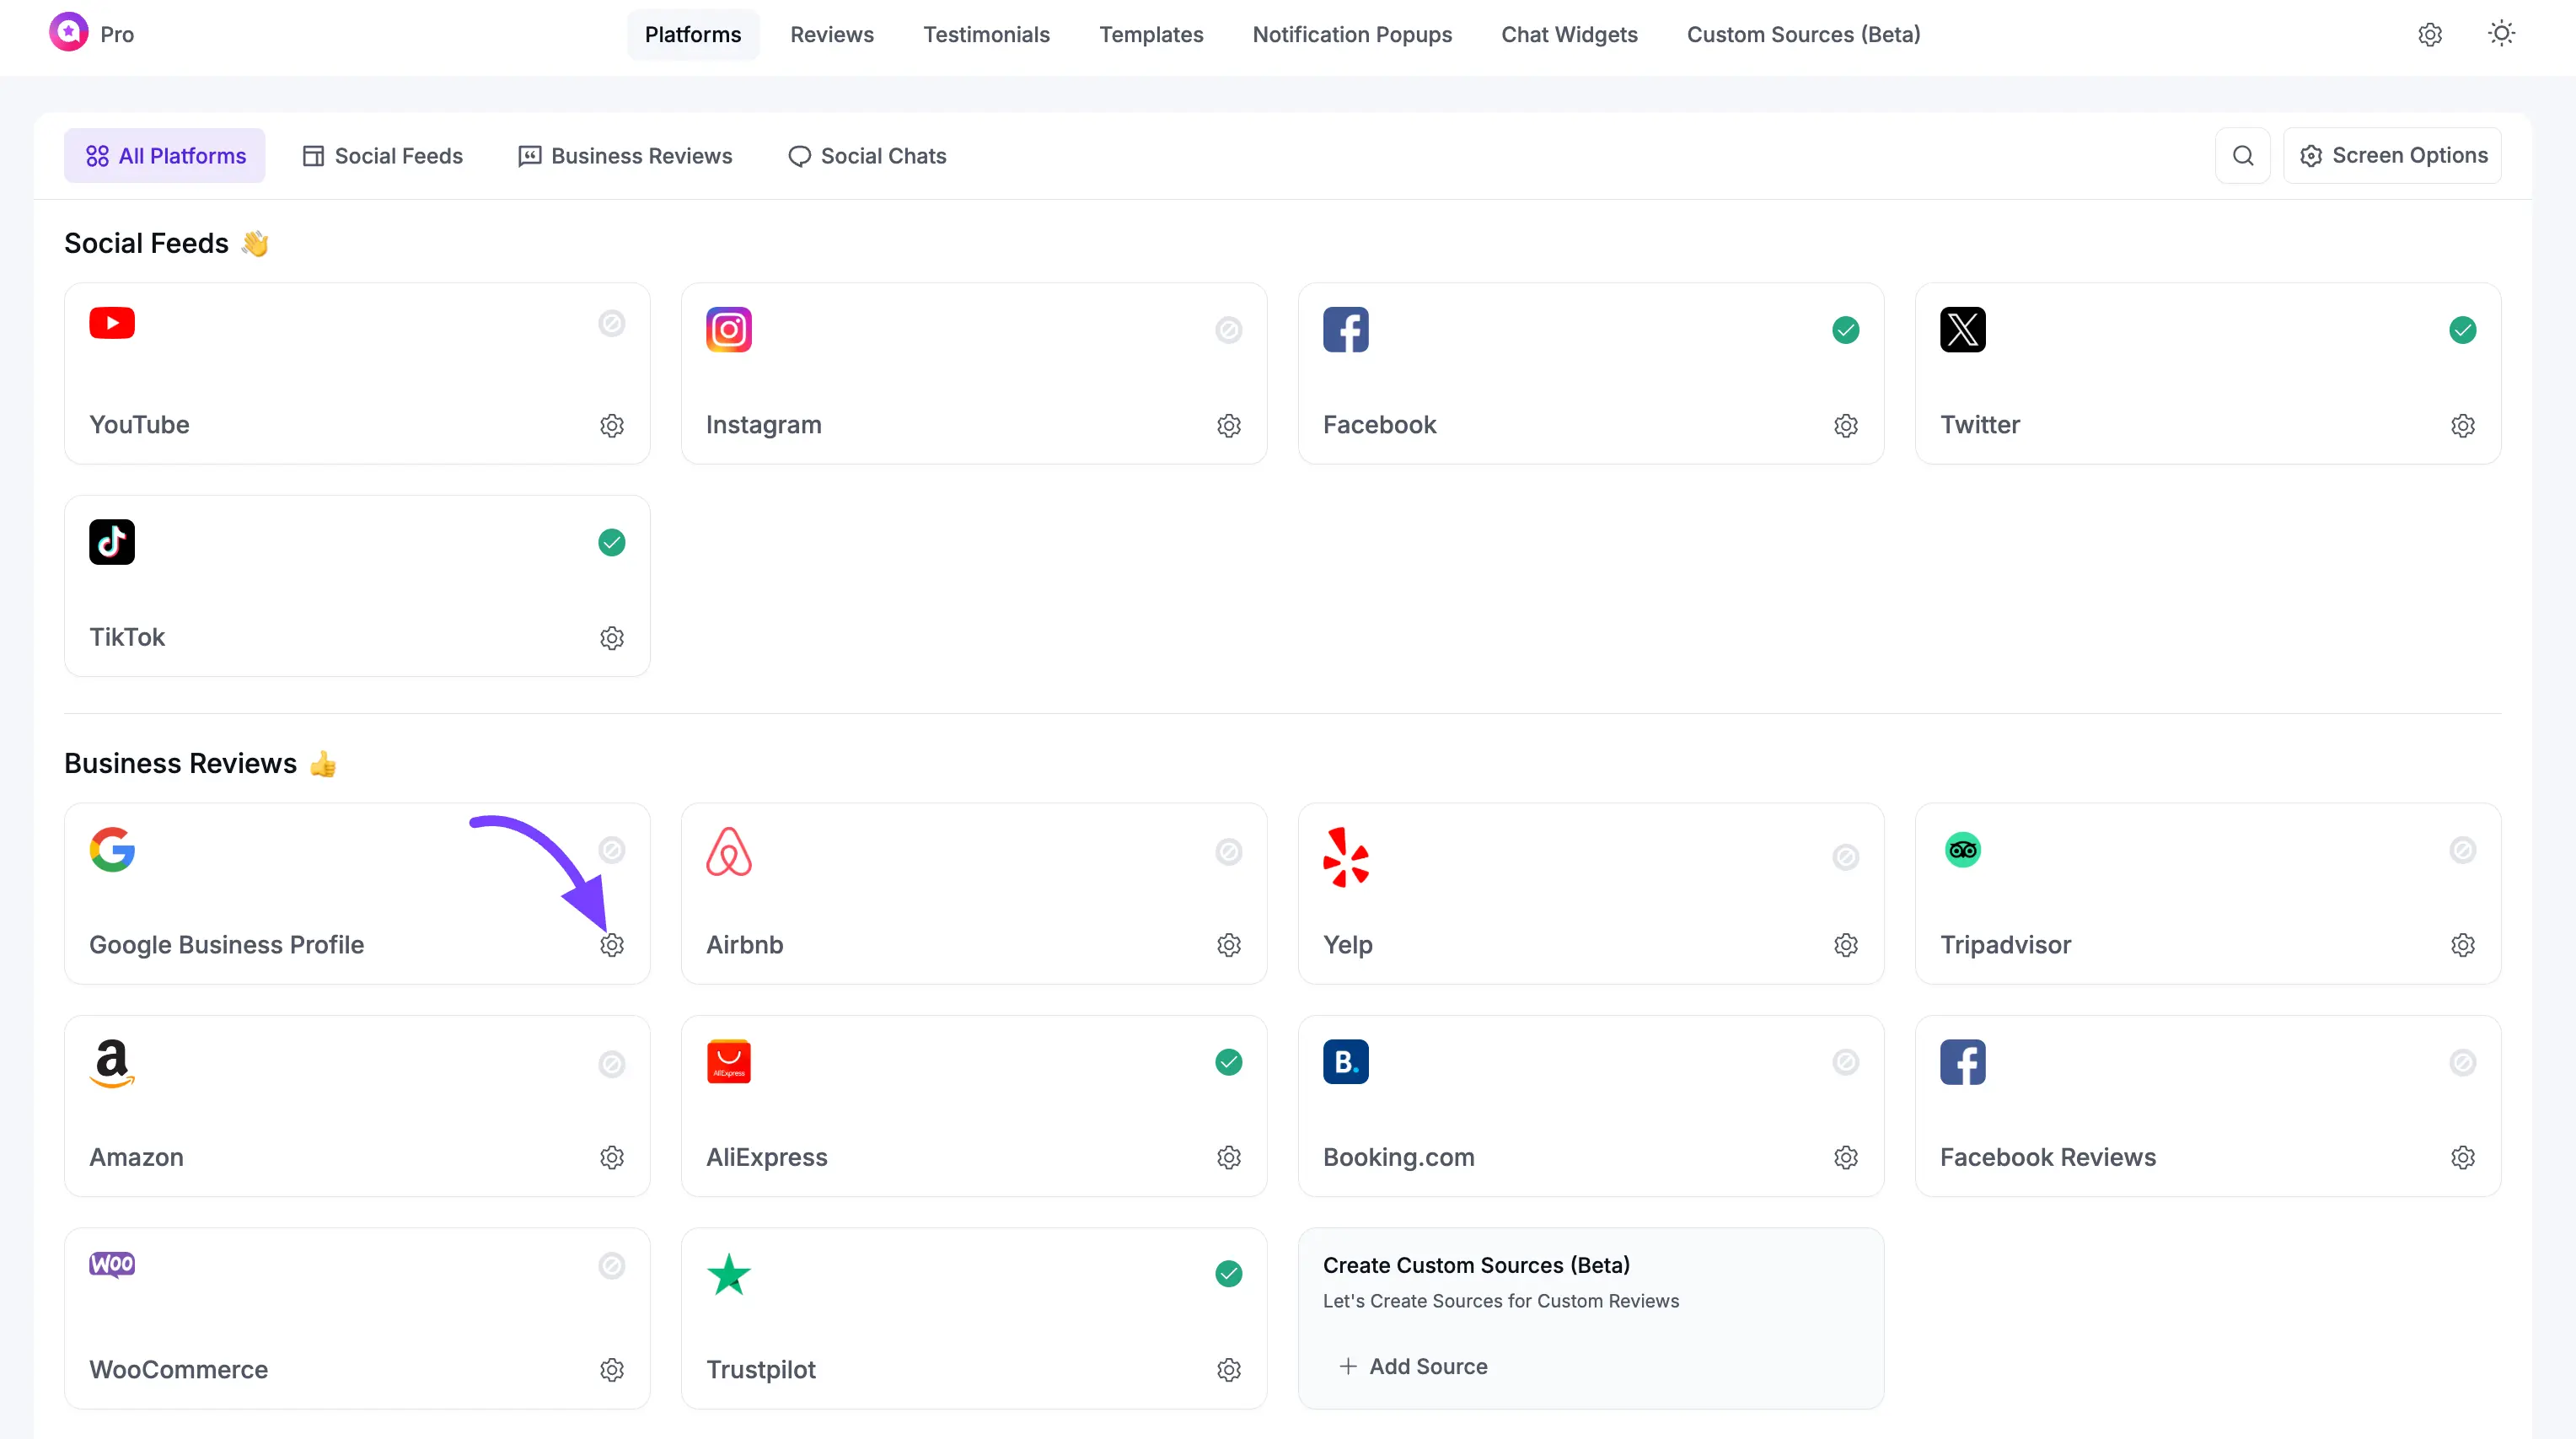Open the global settings gear

click(x=2430, y=34)
